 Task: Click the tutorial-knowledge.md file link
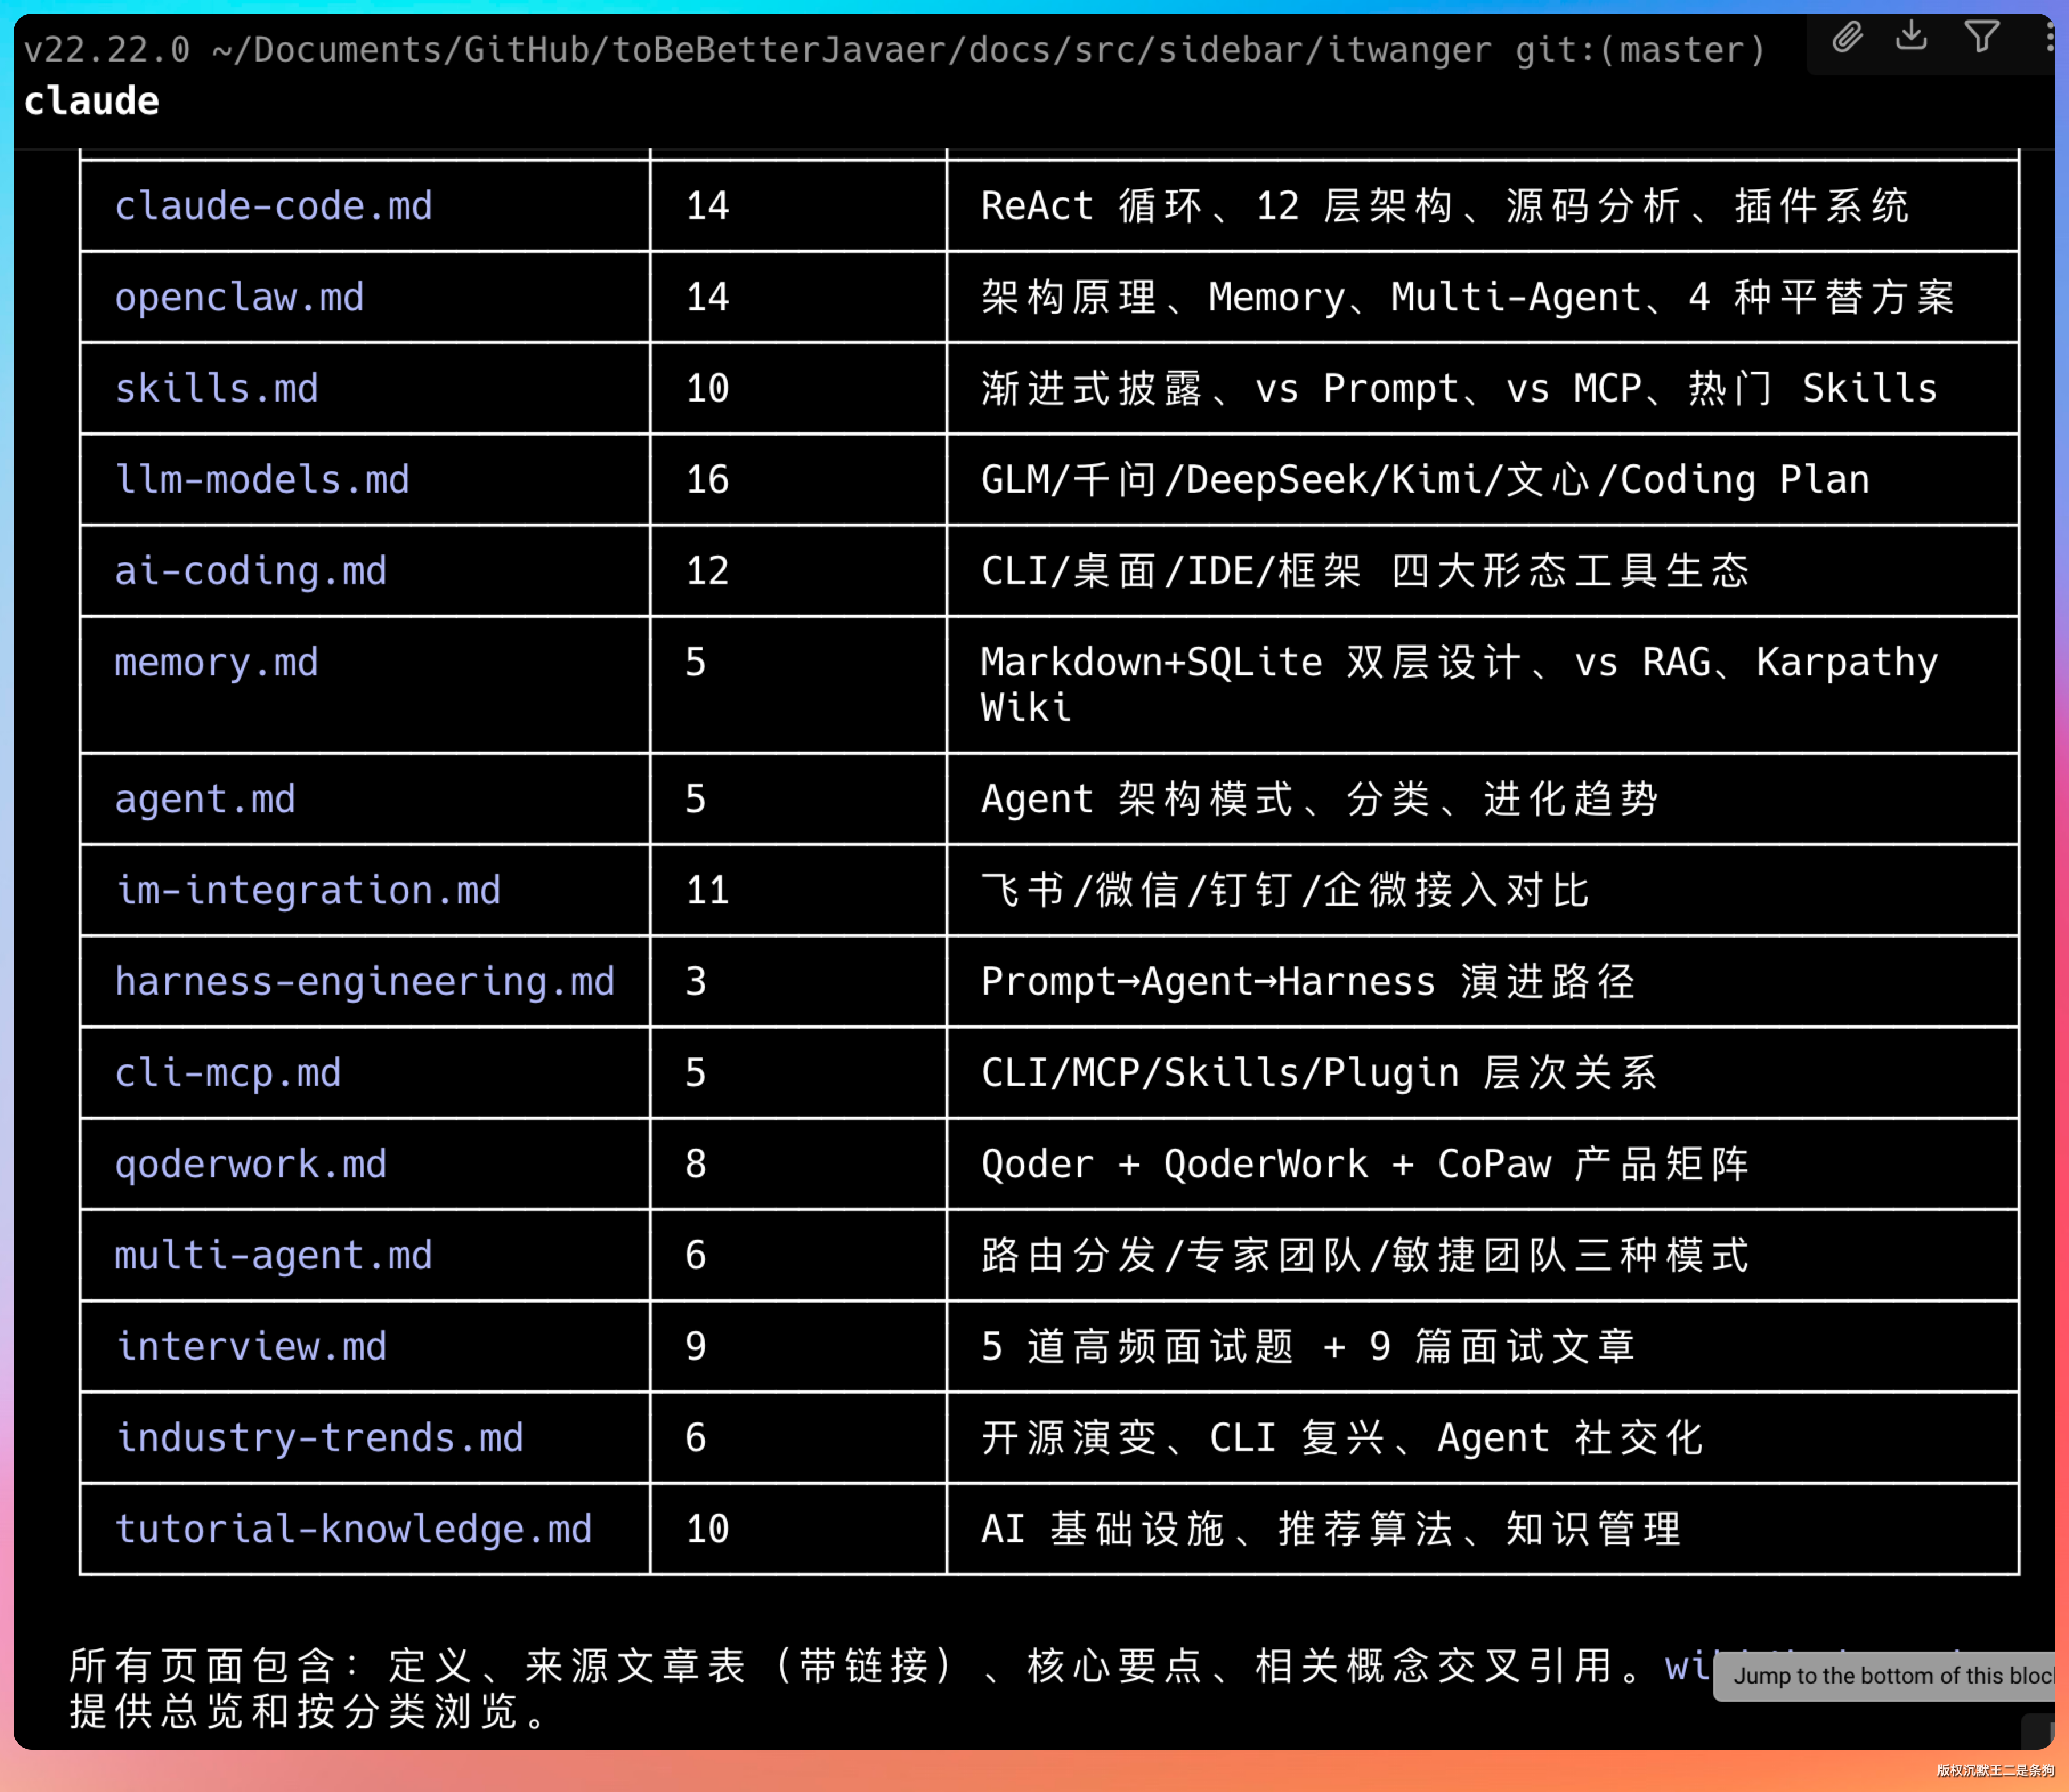353,1529
